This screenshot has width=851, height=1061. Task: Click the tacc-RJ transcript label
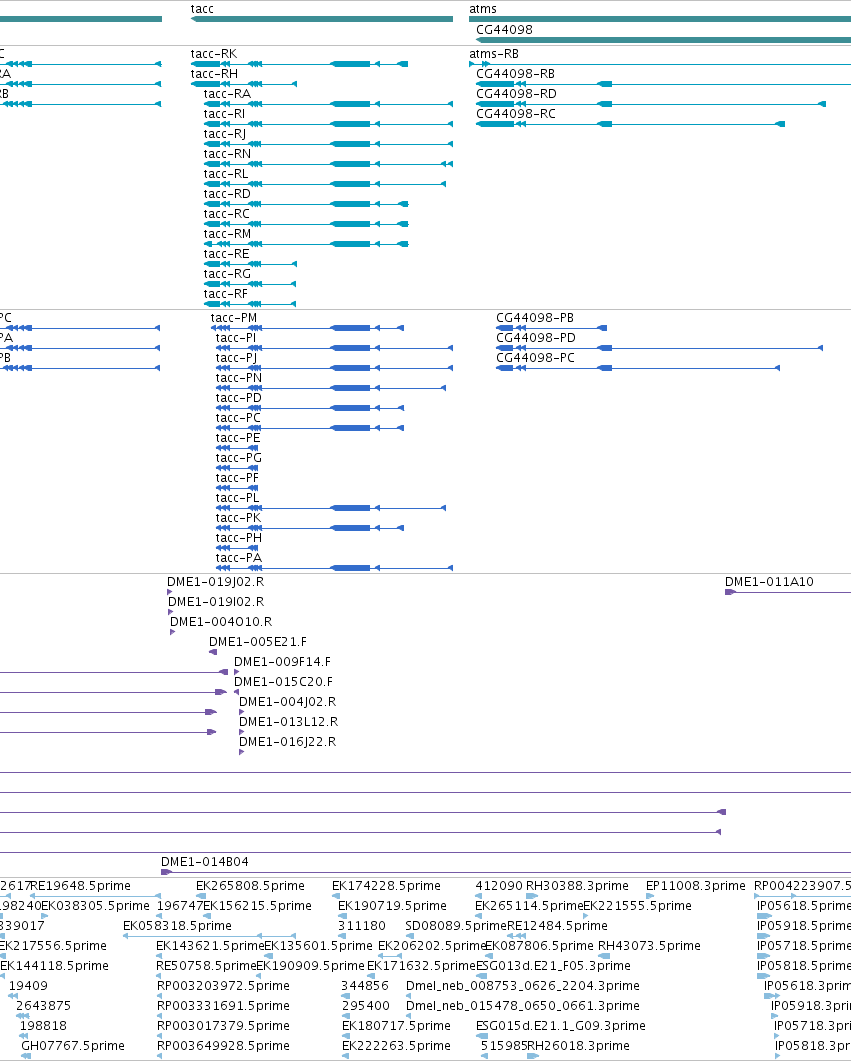pos(225,133)
